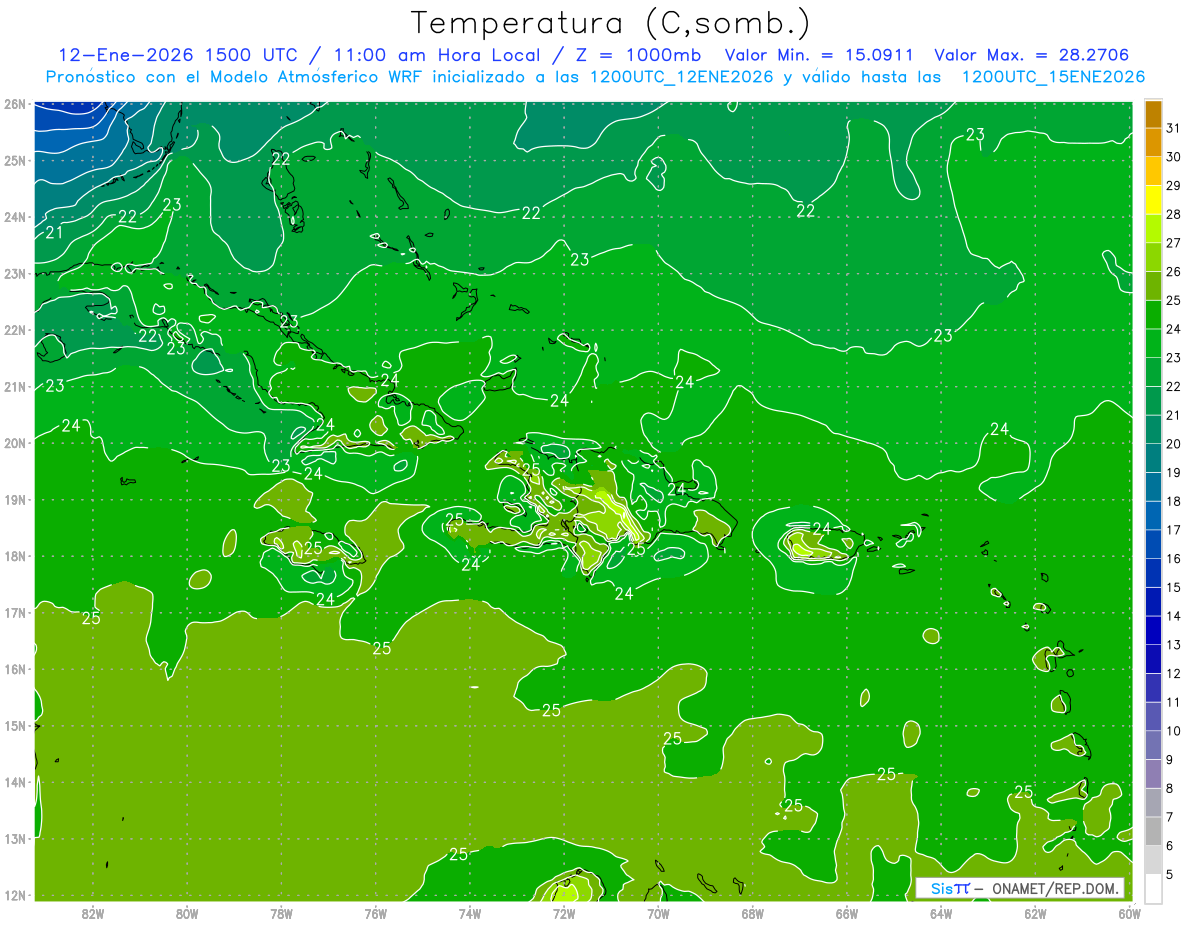1200x927 pixels.
Task: Click the 70W longitude axis label
Action: pos(658,913)
